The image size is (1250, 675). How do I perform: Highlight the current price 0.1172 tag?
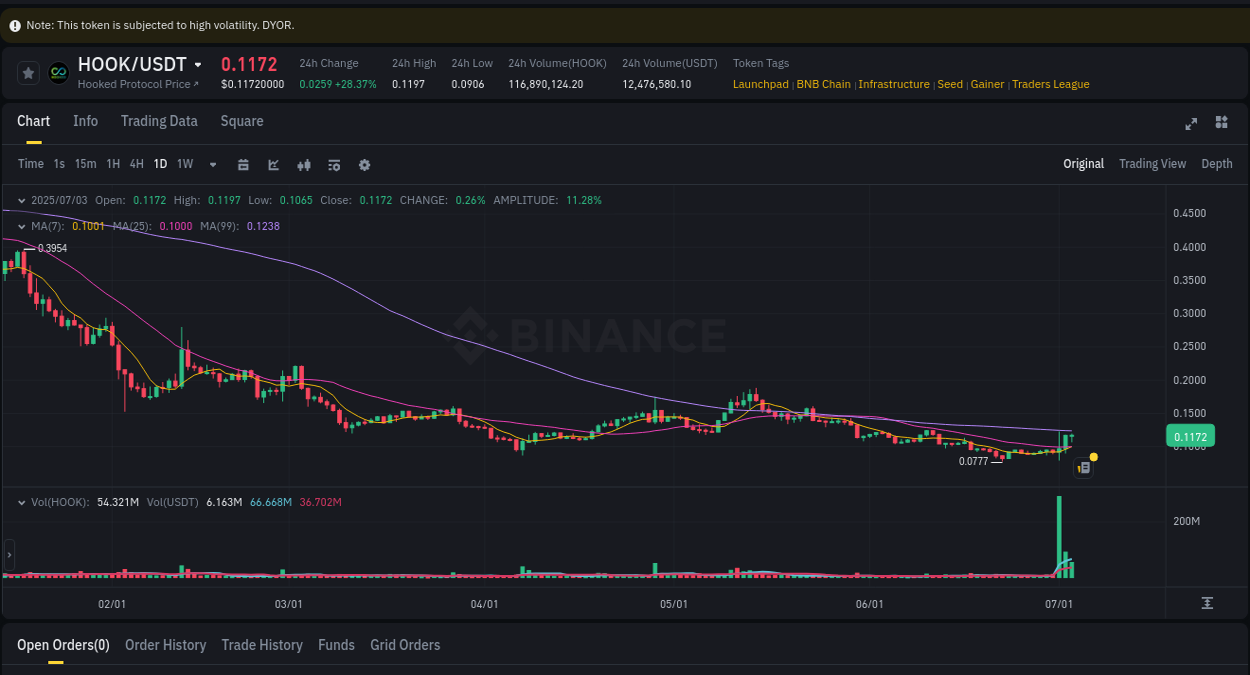(1189, 436)
